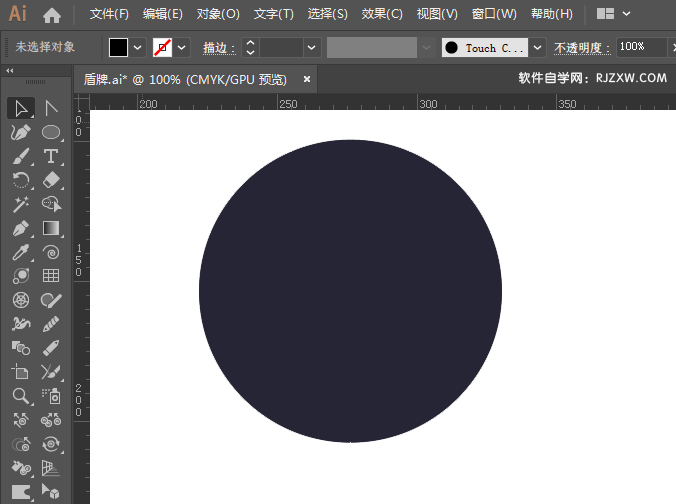Choose the Curvature tool
Screen dimensions: 676x504
pyautogui.click(x=21, y=132)
